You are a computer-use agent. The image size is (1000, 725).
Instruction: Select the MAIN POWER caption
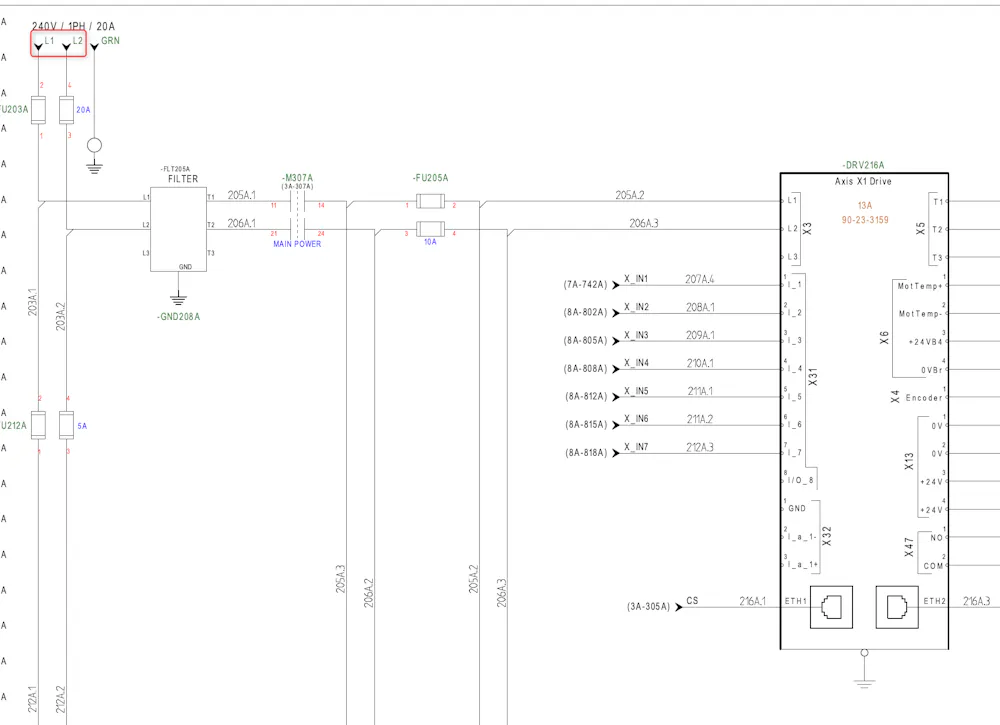tap(297, 244)
